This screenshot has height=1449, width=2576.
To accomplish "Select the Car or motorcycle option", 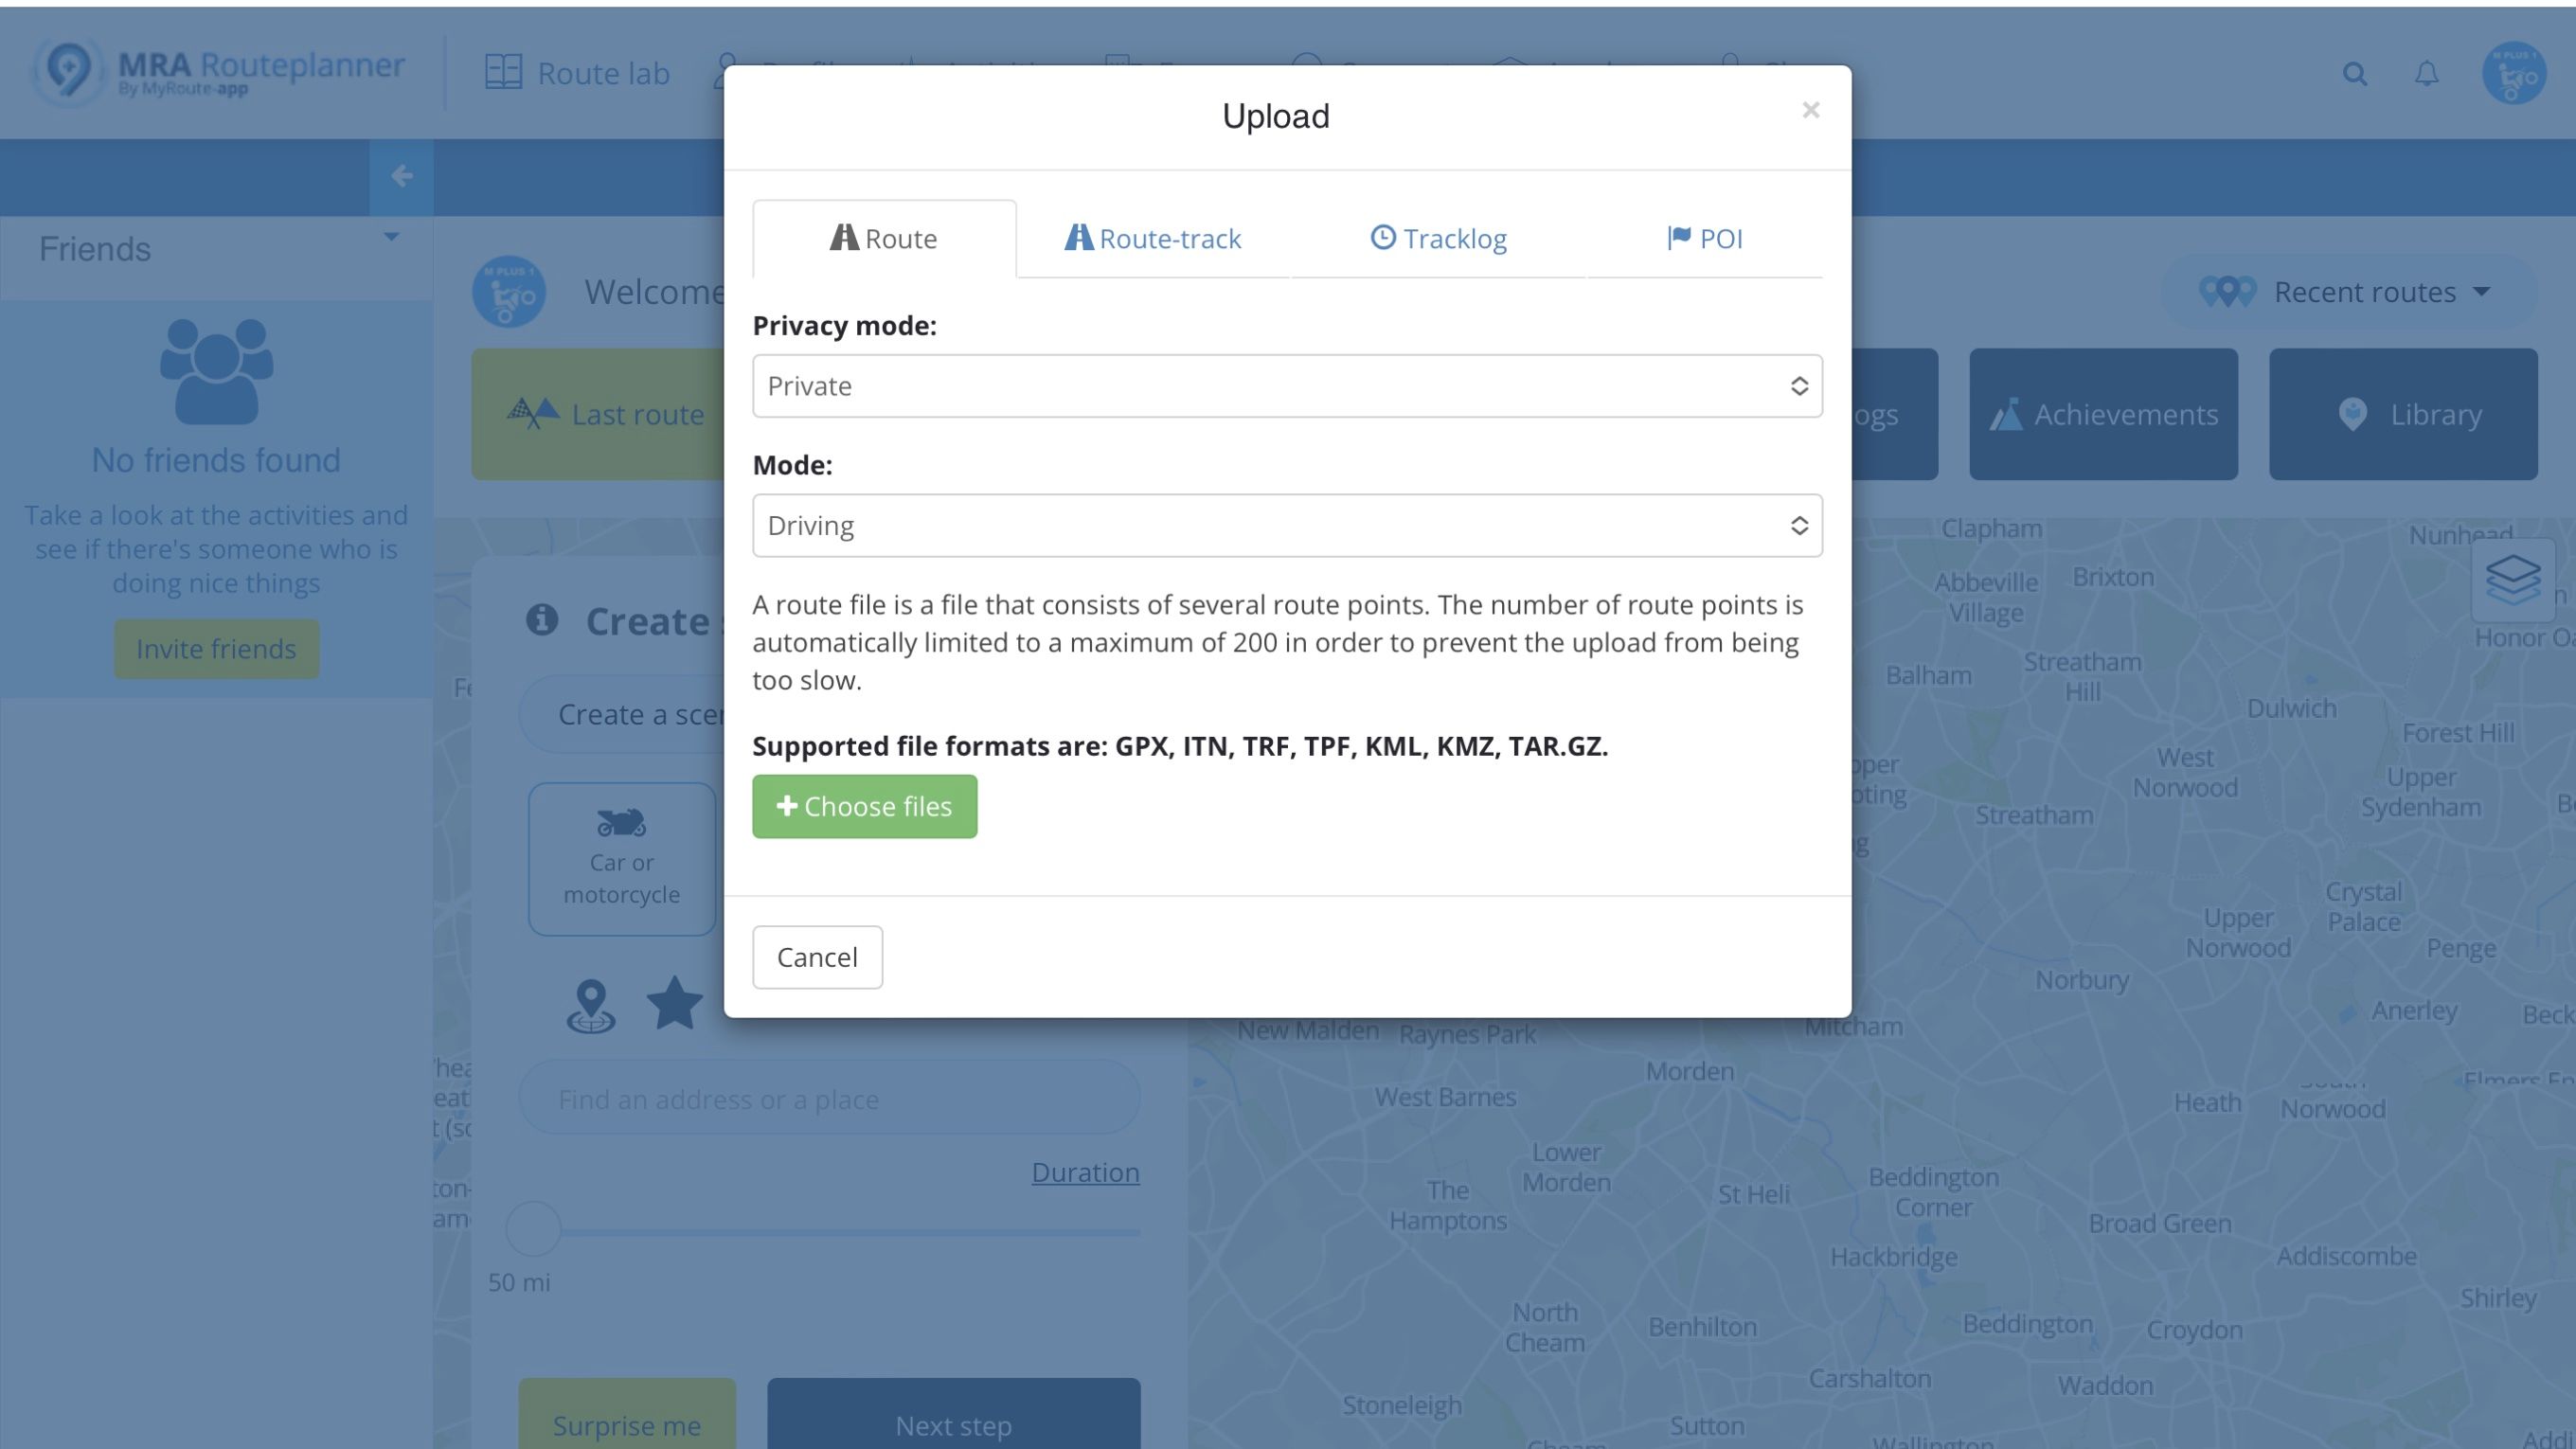I will (621, 858).
